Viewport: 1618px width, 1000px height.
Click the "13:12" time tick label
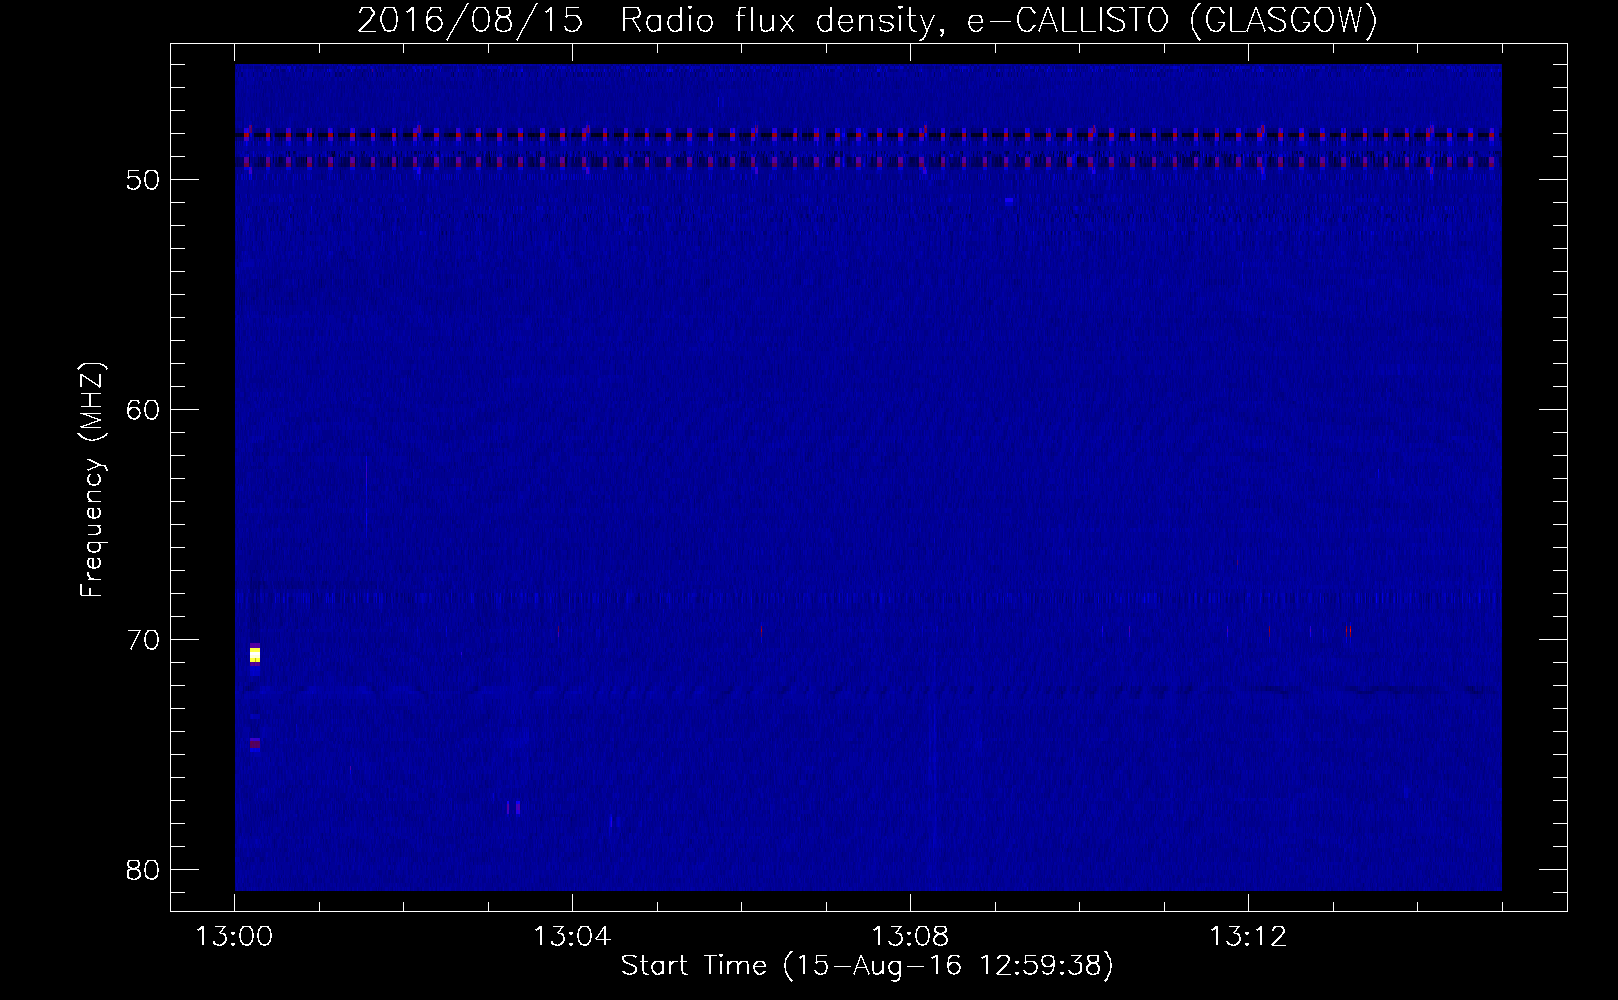1248,937
